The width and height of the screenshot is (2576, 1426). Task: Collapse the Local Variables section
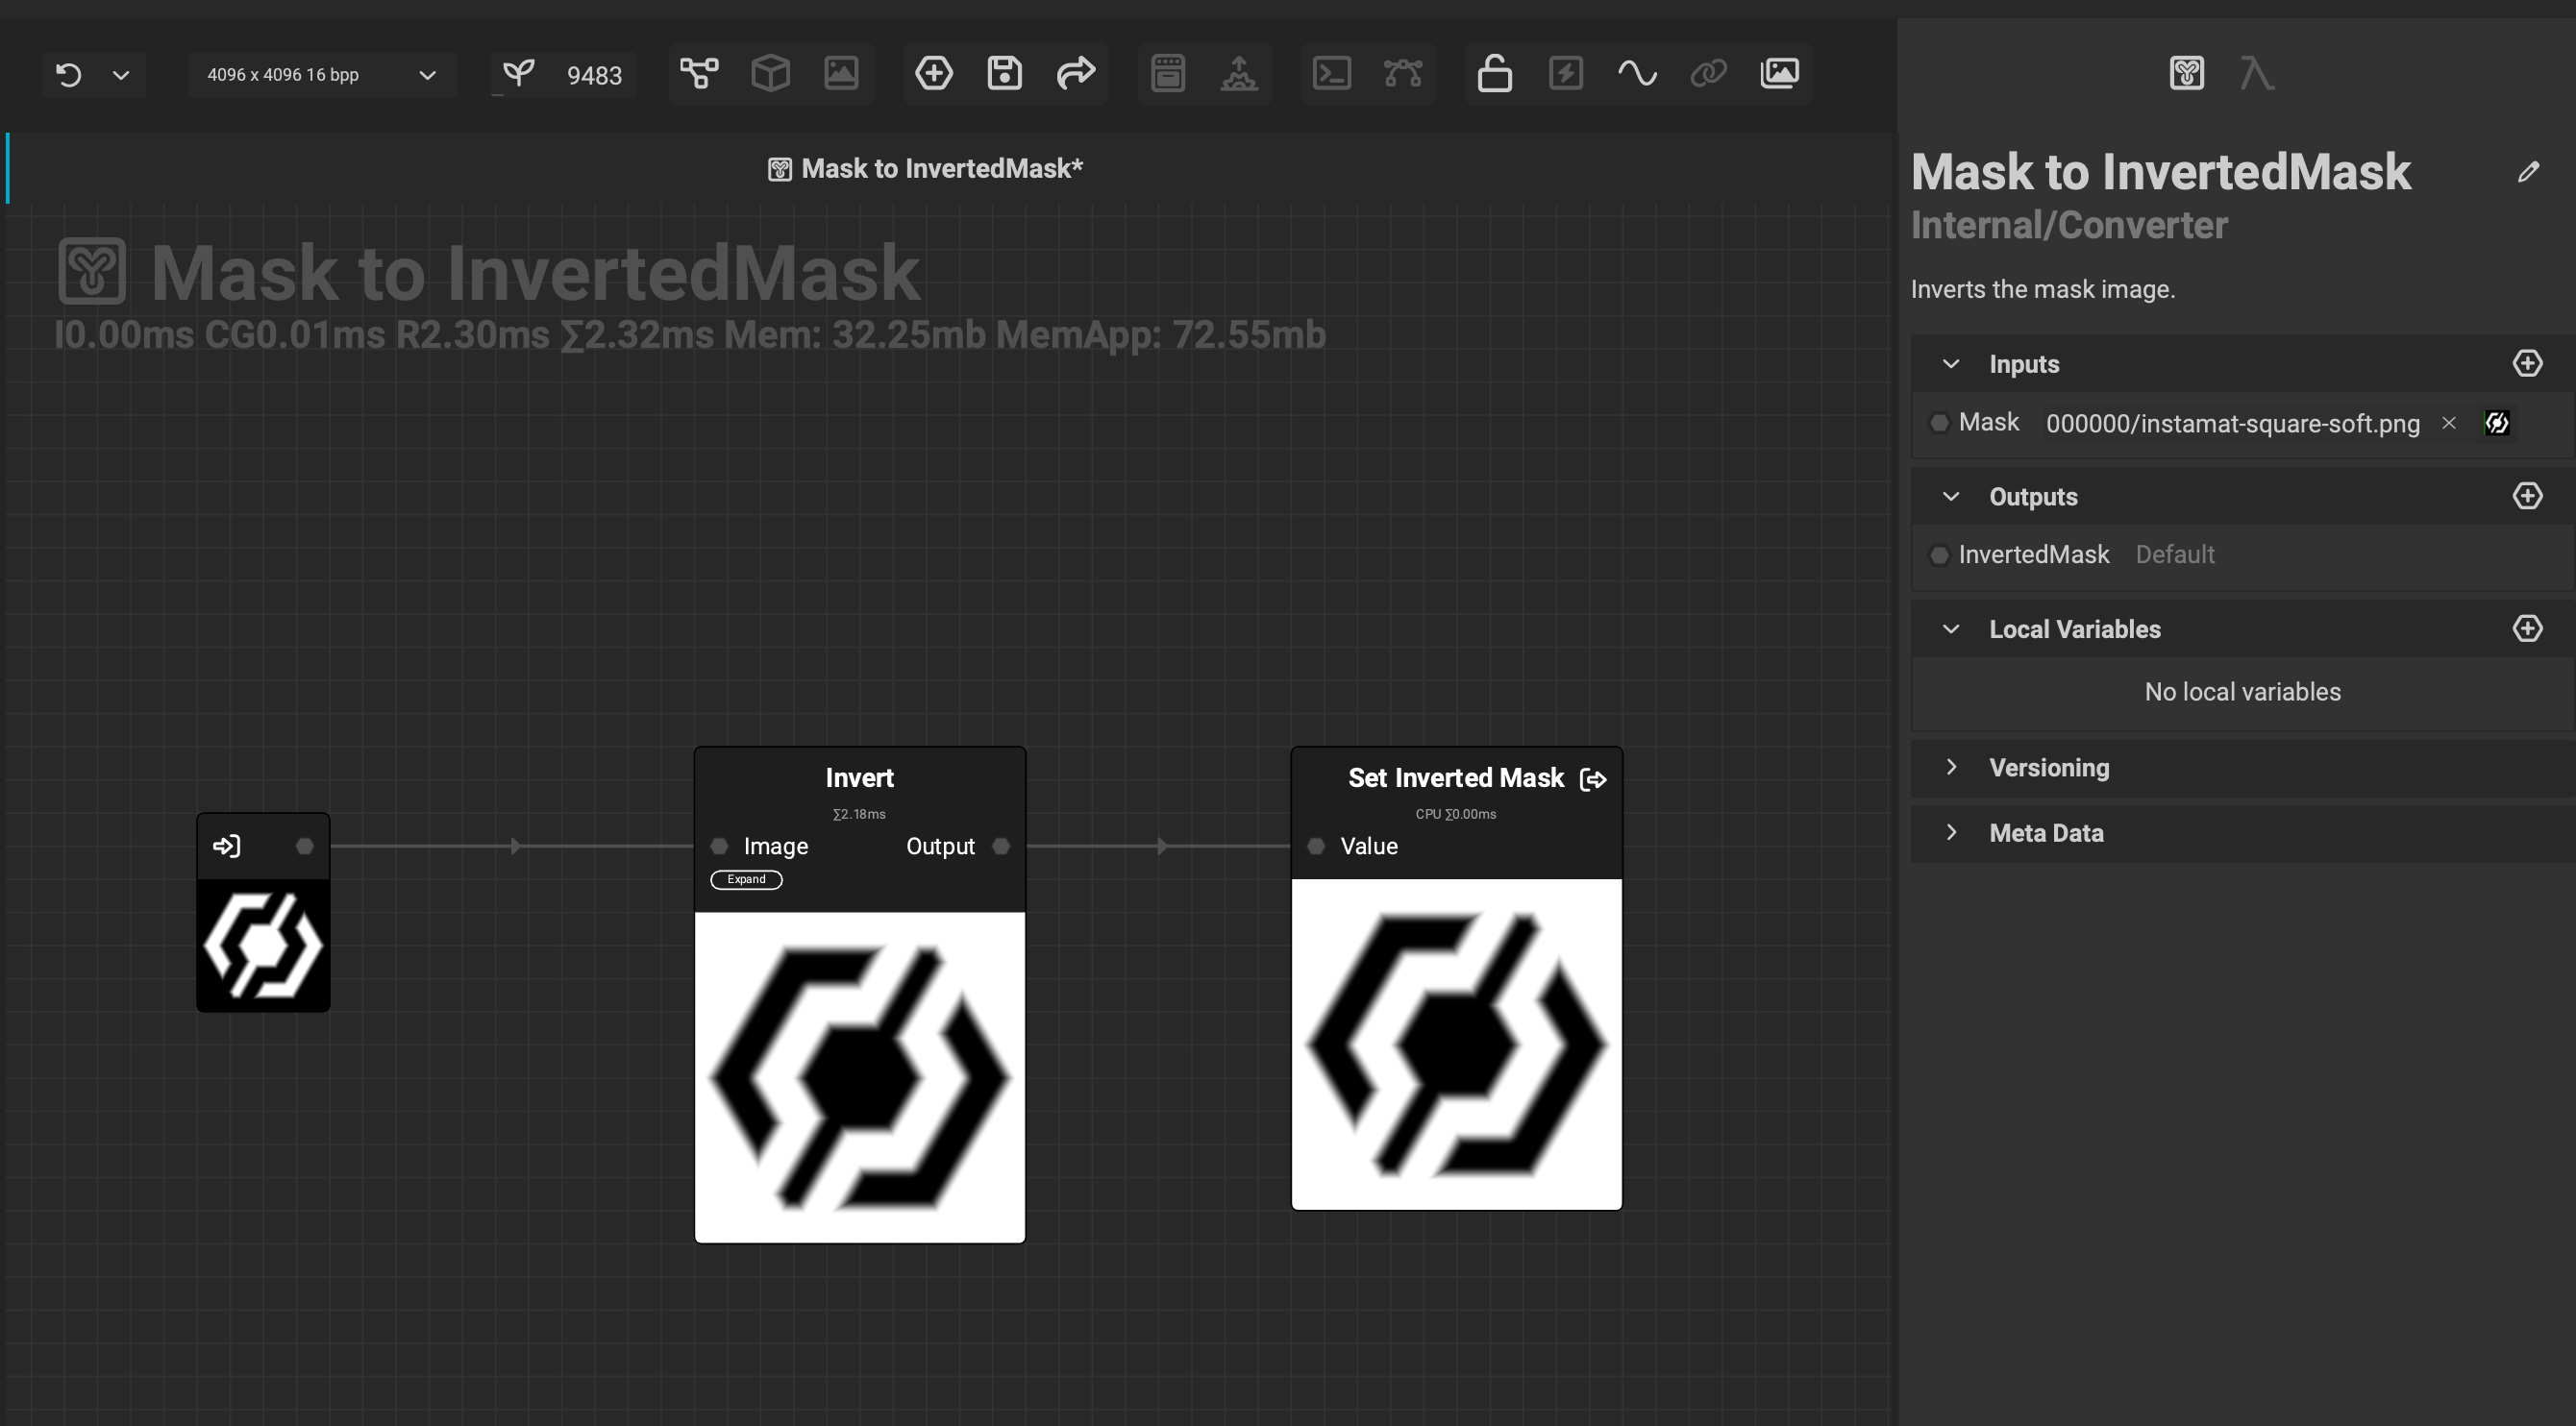coord(1950,629)
